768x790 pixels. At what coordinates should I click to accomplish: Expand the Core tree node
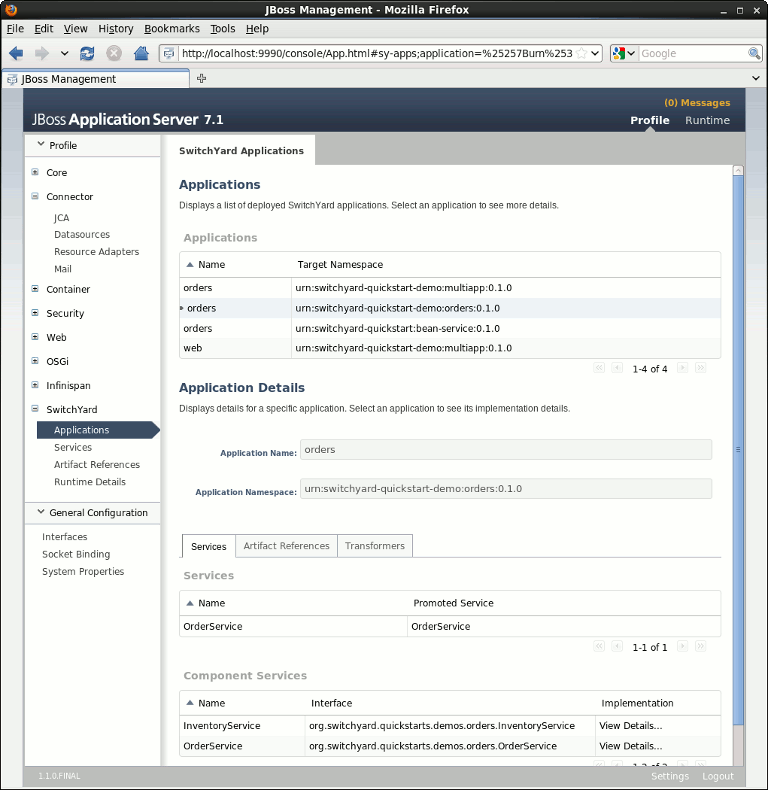35,172
